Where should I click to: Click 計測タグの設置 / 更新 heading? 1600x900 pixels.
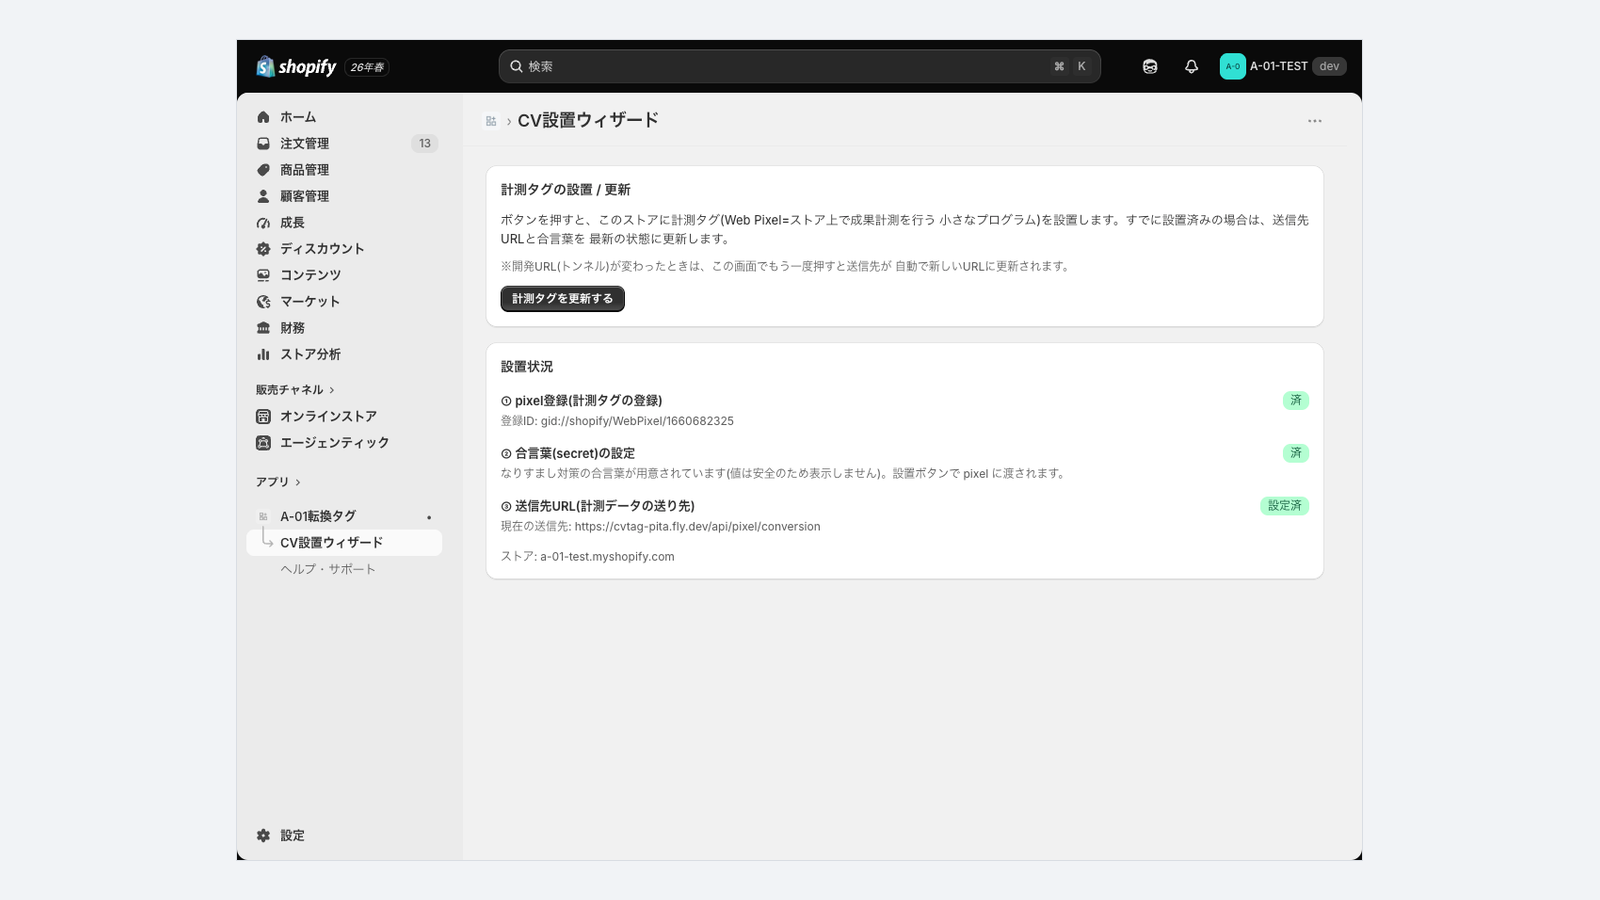point(566,189)
